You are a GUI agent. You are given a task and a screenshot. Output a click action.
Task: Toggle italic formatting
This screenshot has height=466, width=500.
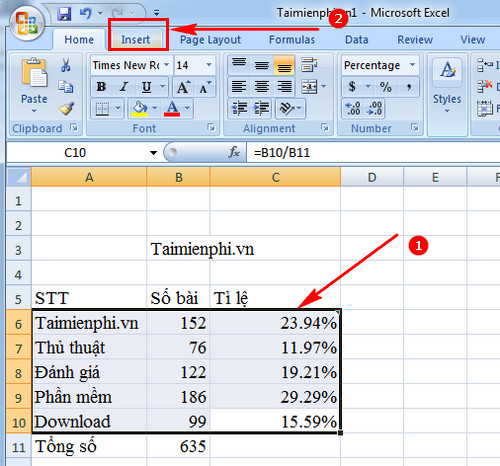click(124, 87)
